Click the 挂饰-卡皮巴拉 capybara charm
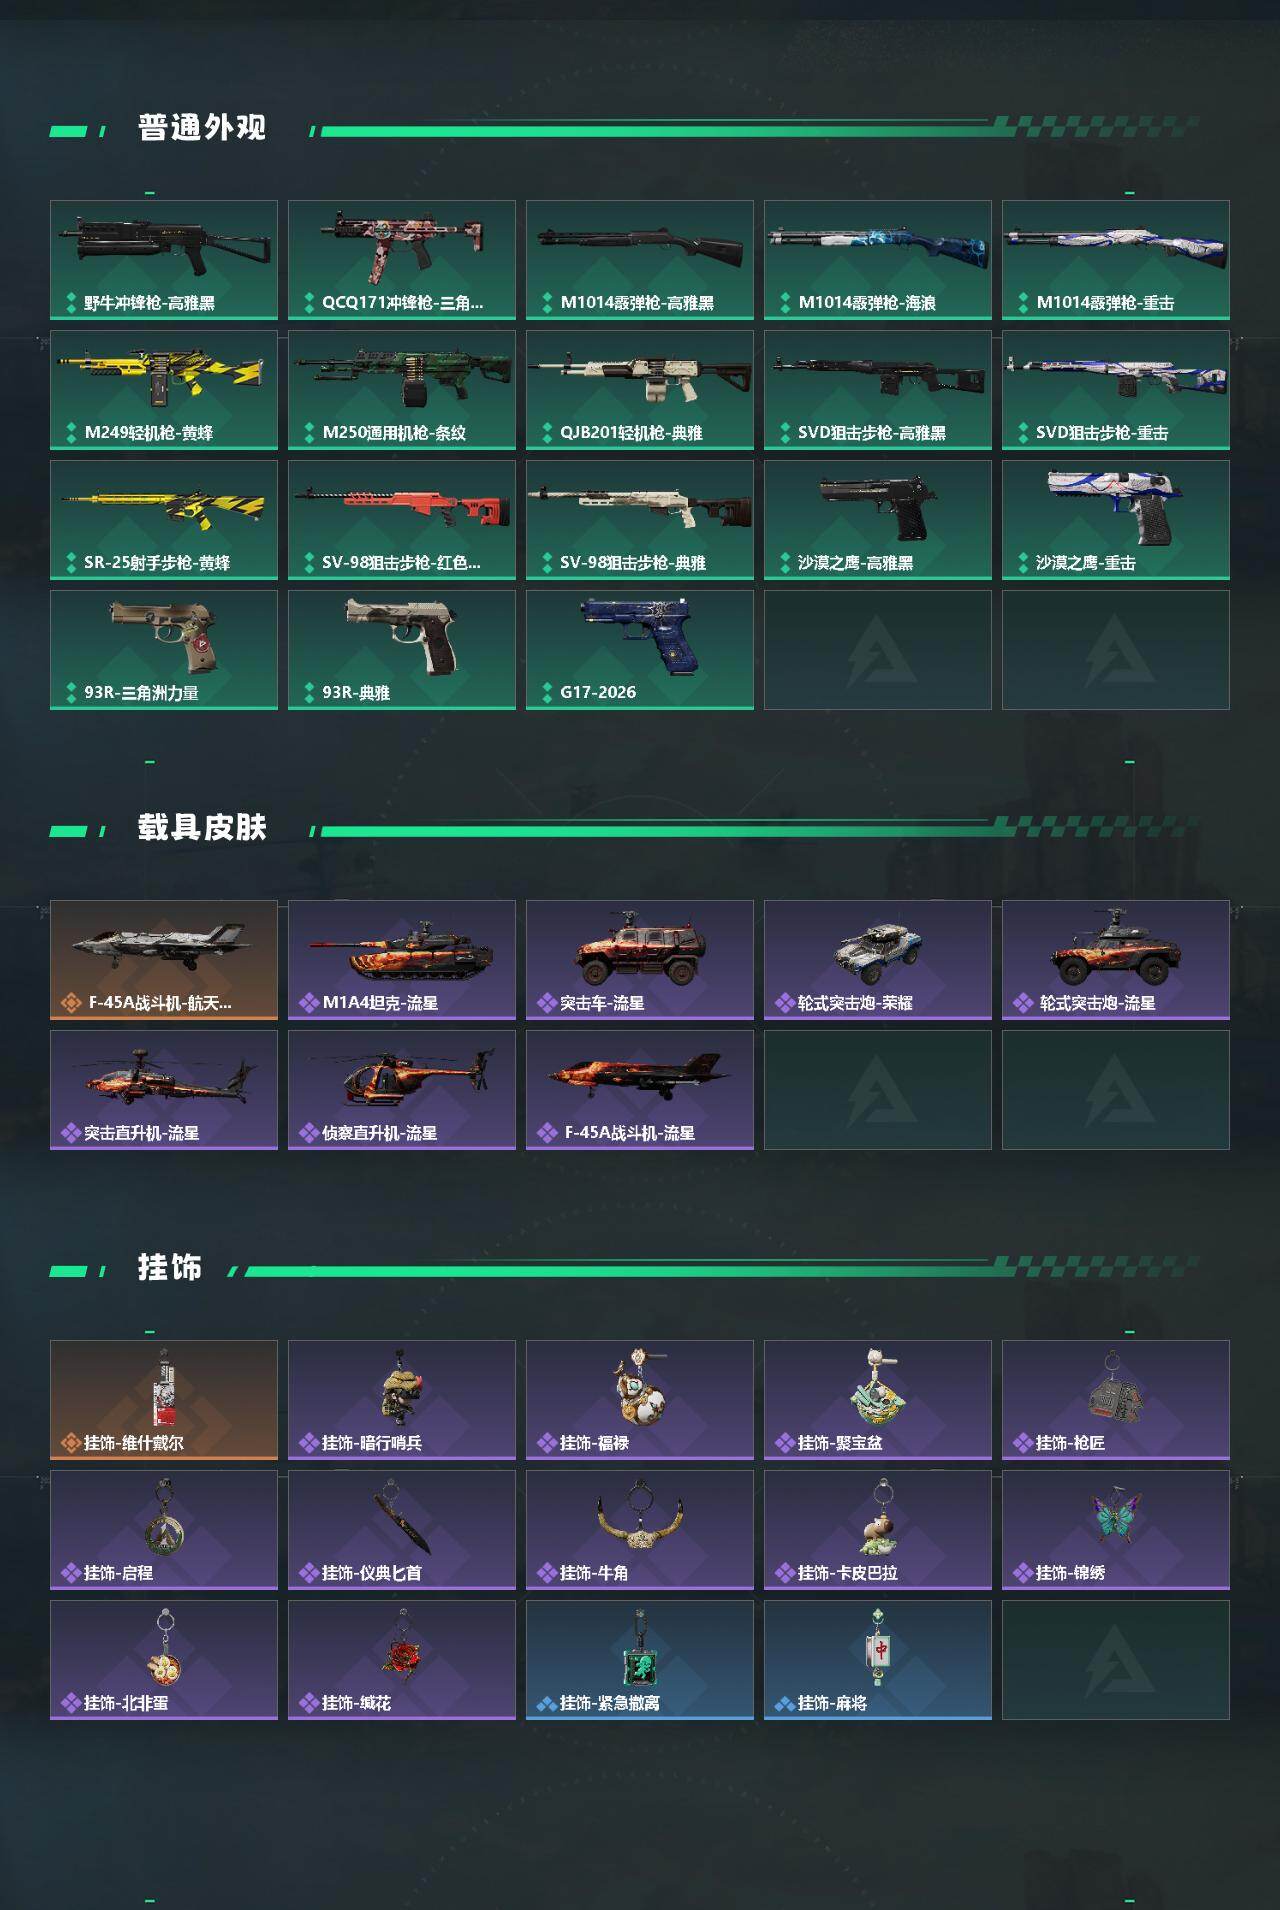This screenshot has width=1280, height=1910. (x=878, y=1530)
